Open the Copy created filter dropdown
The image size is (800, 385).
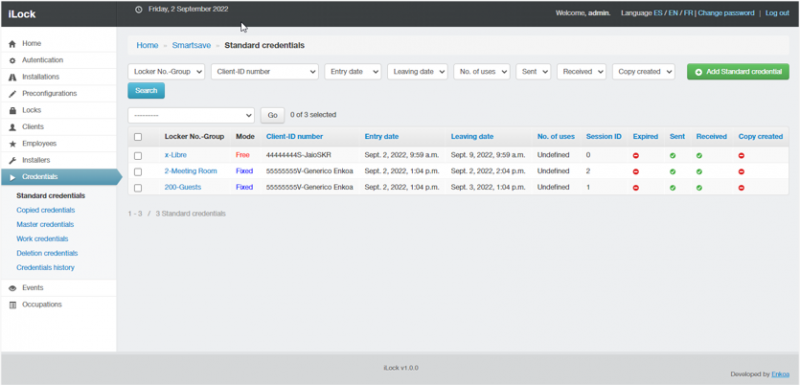[643, 72]
